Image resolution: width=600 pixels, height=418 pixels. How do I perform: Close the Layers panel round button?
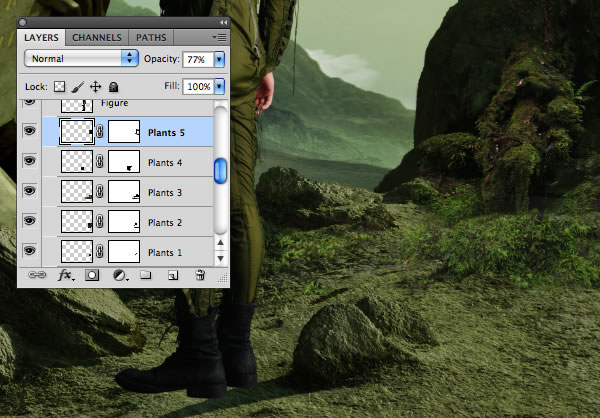[x=22, y=23]
